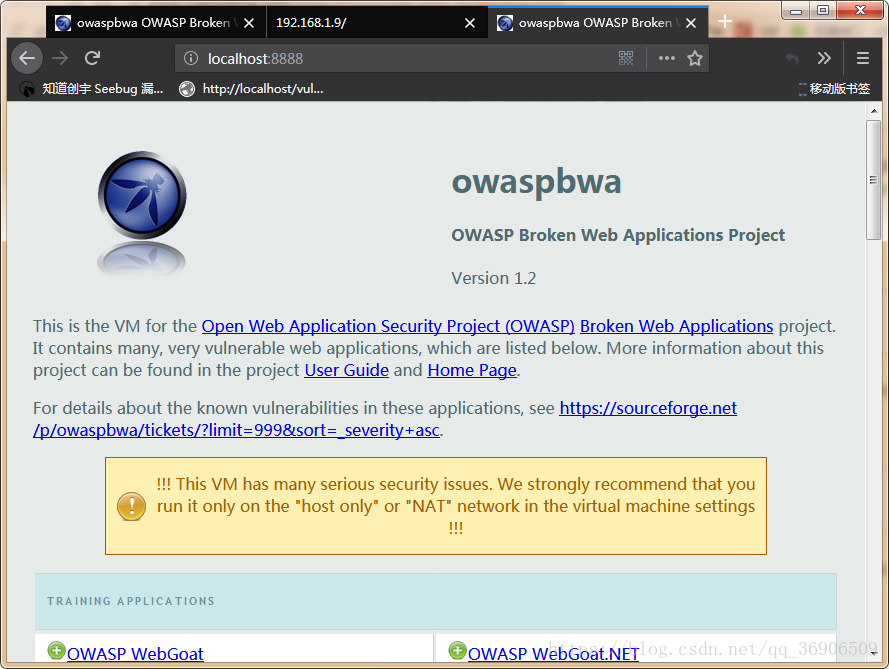The width and height of the screenshot is (889, 669).
Task: Expand the toolbar overflow chevrons
Action: [824, 58]
